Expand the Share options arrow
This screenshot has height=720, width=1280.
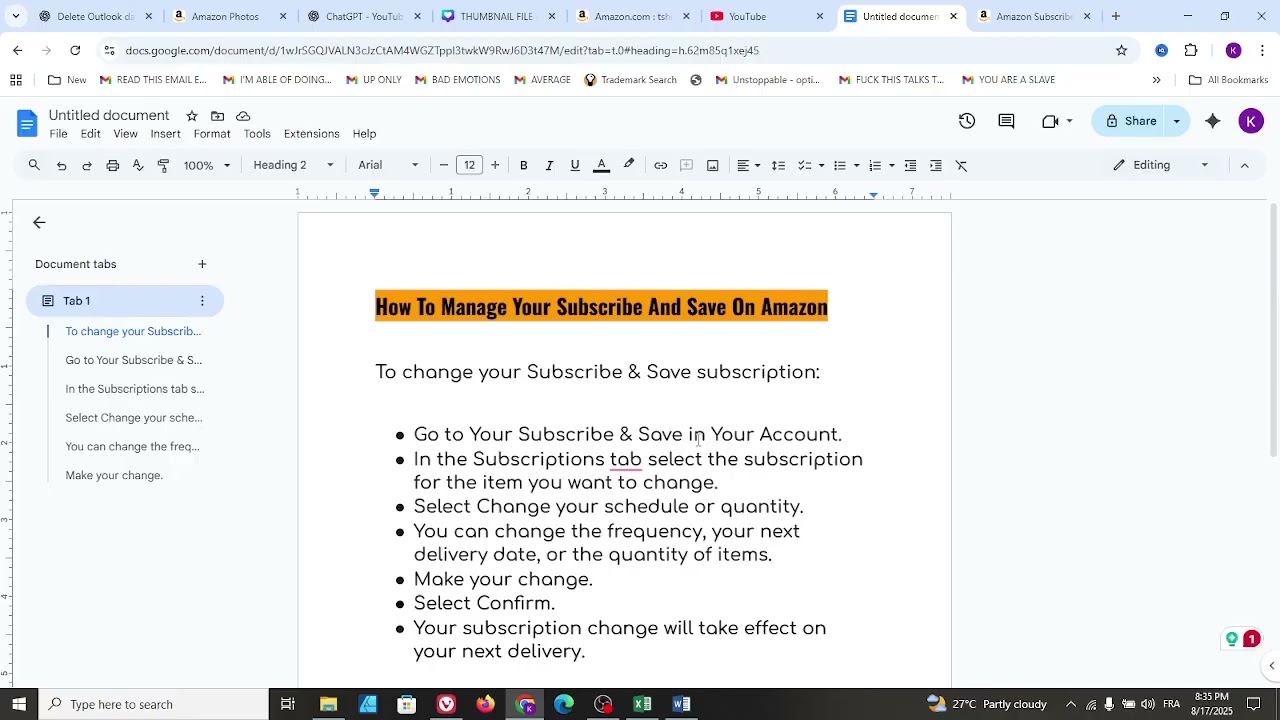pos(1177,121)
